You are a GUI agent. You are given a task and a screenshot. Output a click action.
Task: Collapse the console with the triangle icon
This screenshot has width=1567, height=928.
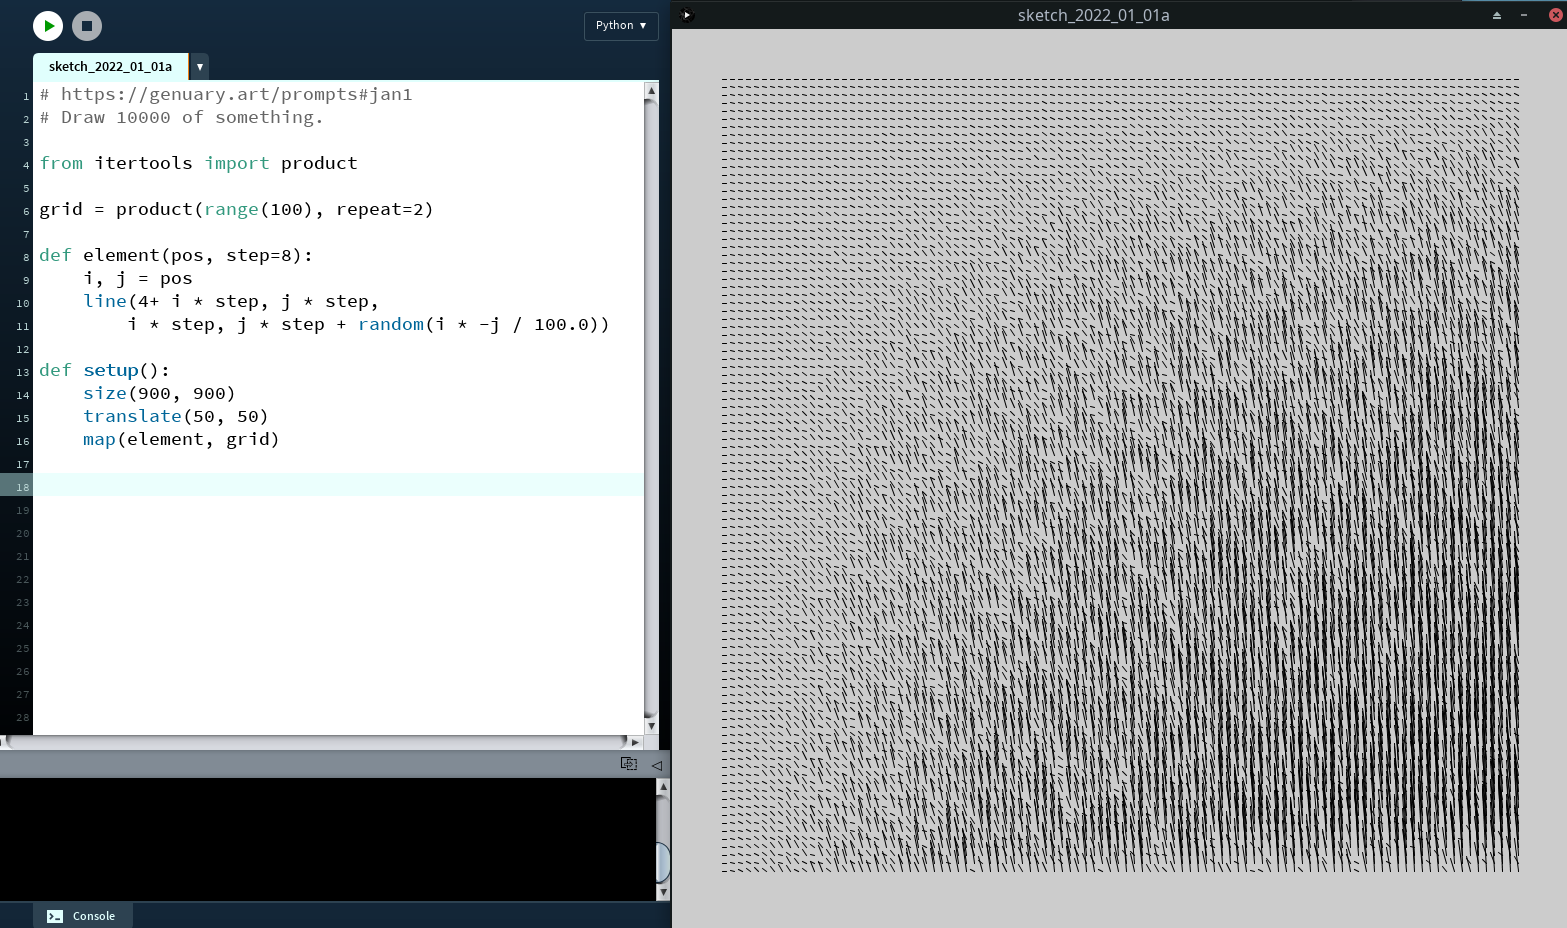click(657, 765)
